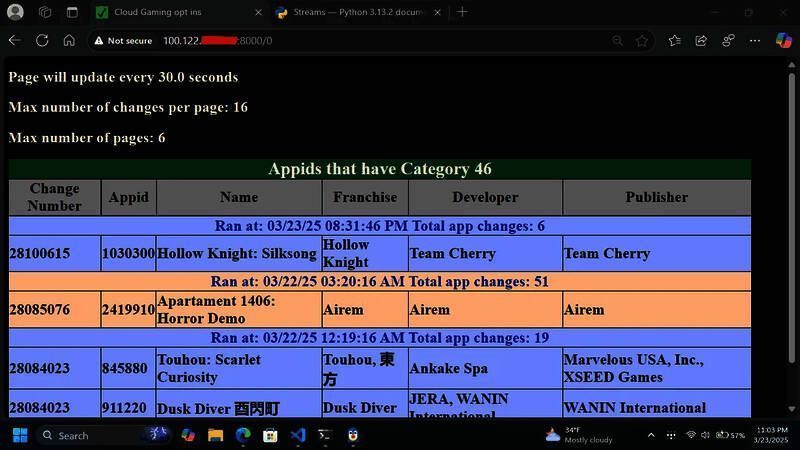Open Edge settings and more menu
The width and height of the screenshot is (800, 450).
click(757, 41)
